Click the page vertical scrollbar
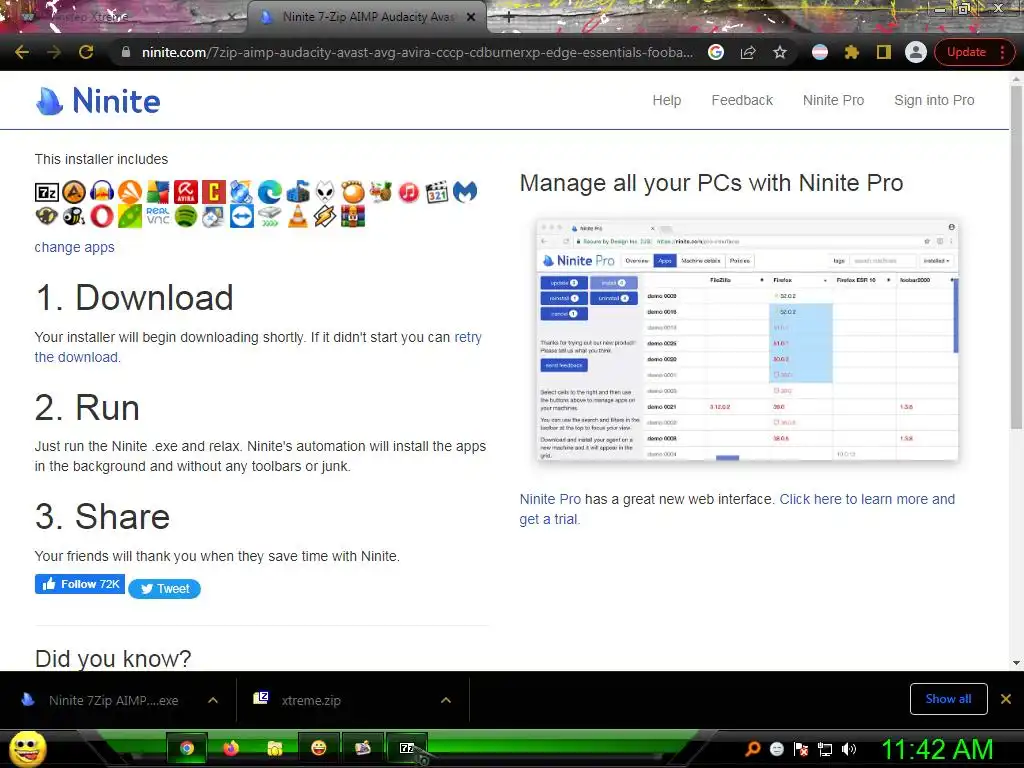1024x768 pixels. (x=1016, y=258)
